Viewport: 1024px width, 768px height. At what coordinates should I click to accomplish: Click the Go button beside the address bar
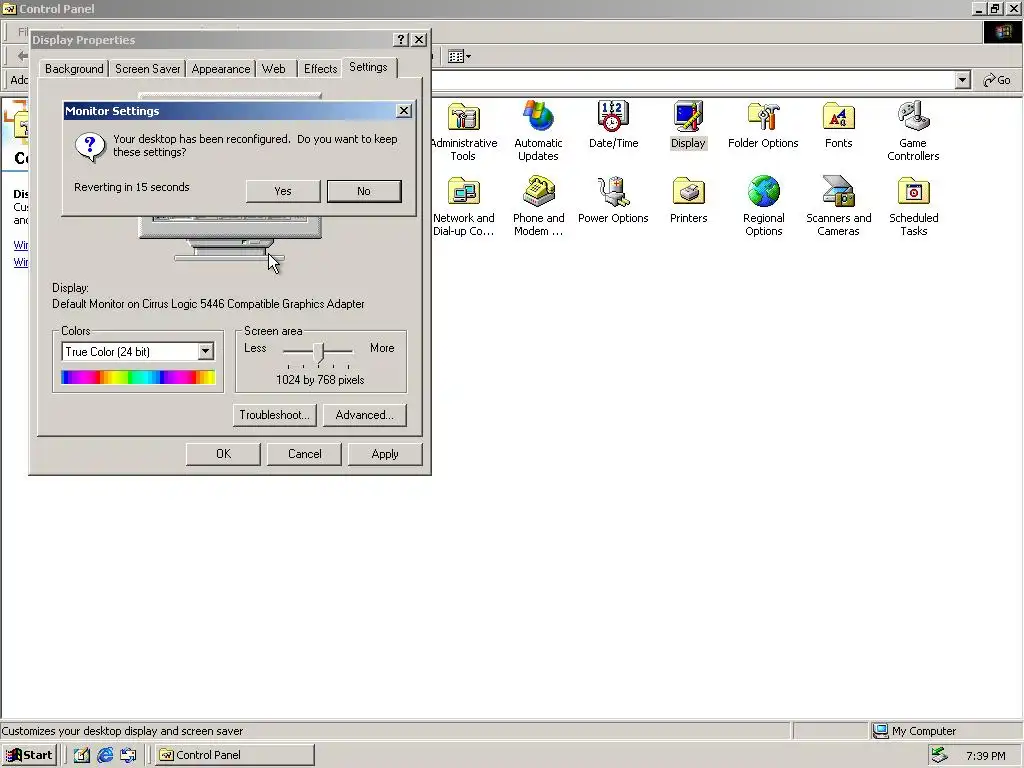pyautogui.click(x=997, y=80)
